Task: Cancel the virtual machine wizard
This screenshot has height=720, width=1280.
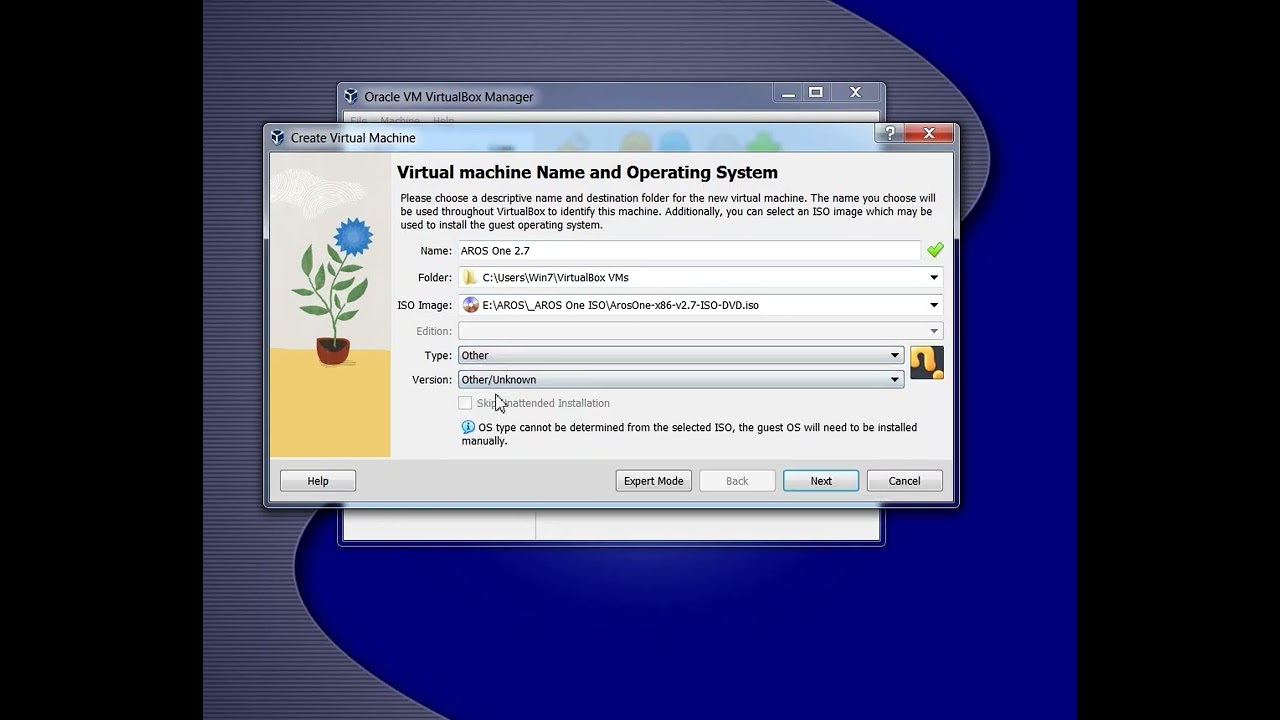Action: pyautogui.click(x=905, y=481)
